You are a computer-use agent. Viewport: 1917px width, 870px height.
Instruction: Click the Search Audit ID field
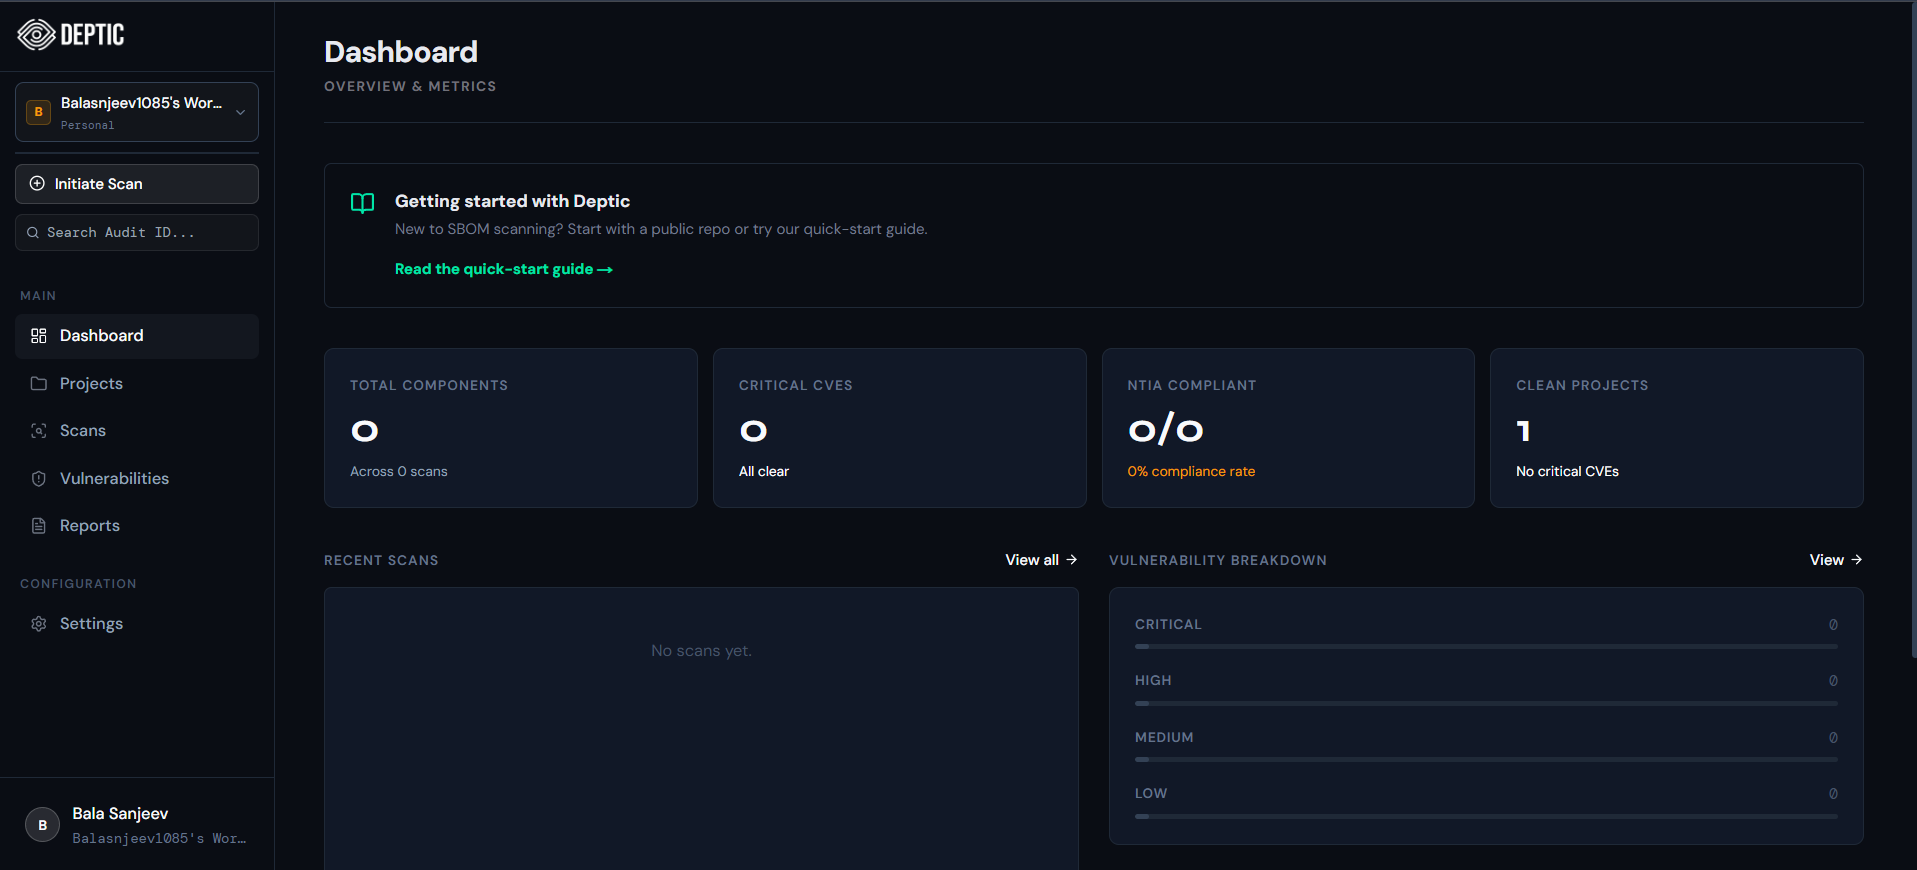click(137, 232)
